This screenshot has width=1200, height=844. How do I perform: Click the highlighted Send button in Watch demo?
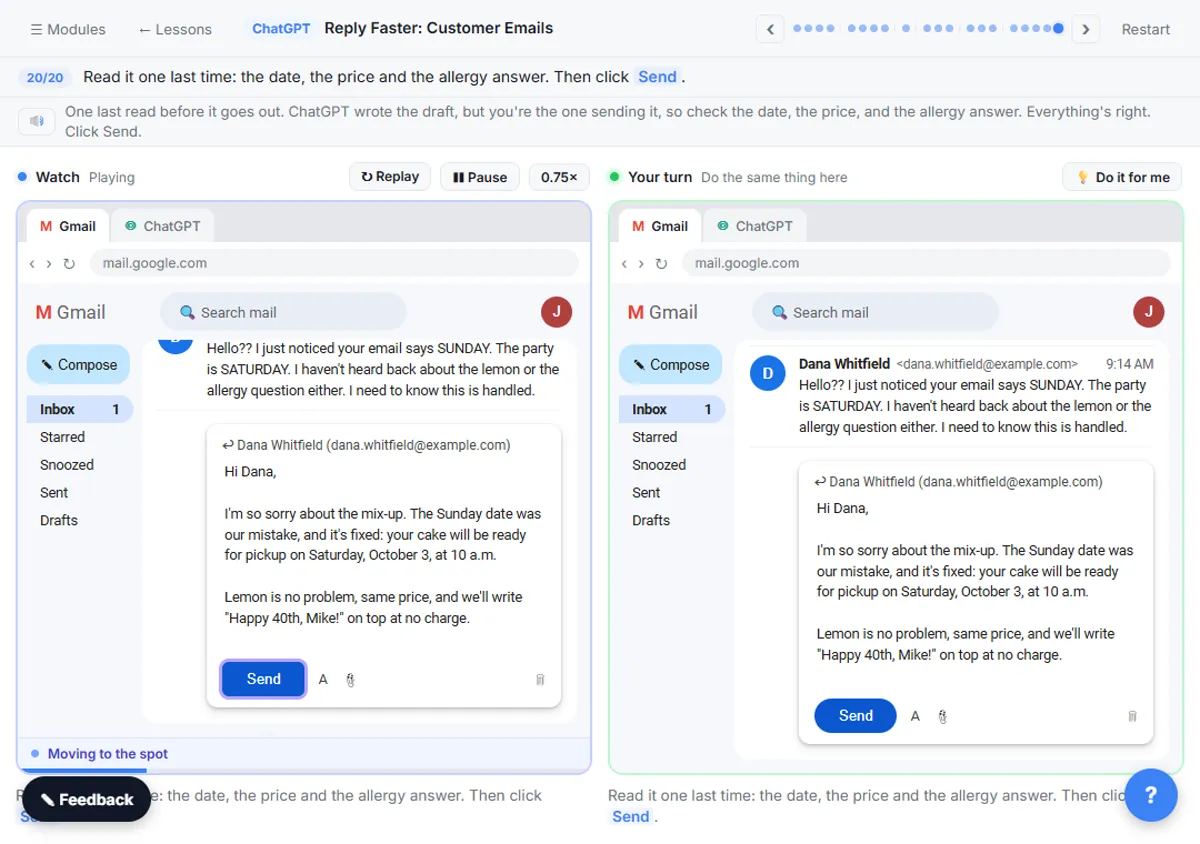click(x=263, y=679)
